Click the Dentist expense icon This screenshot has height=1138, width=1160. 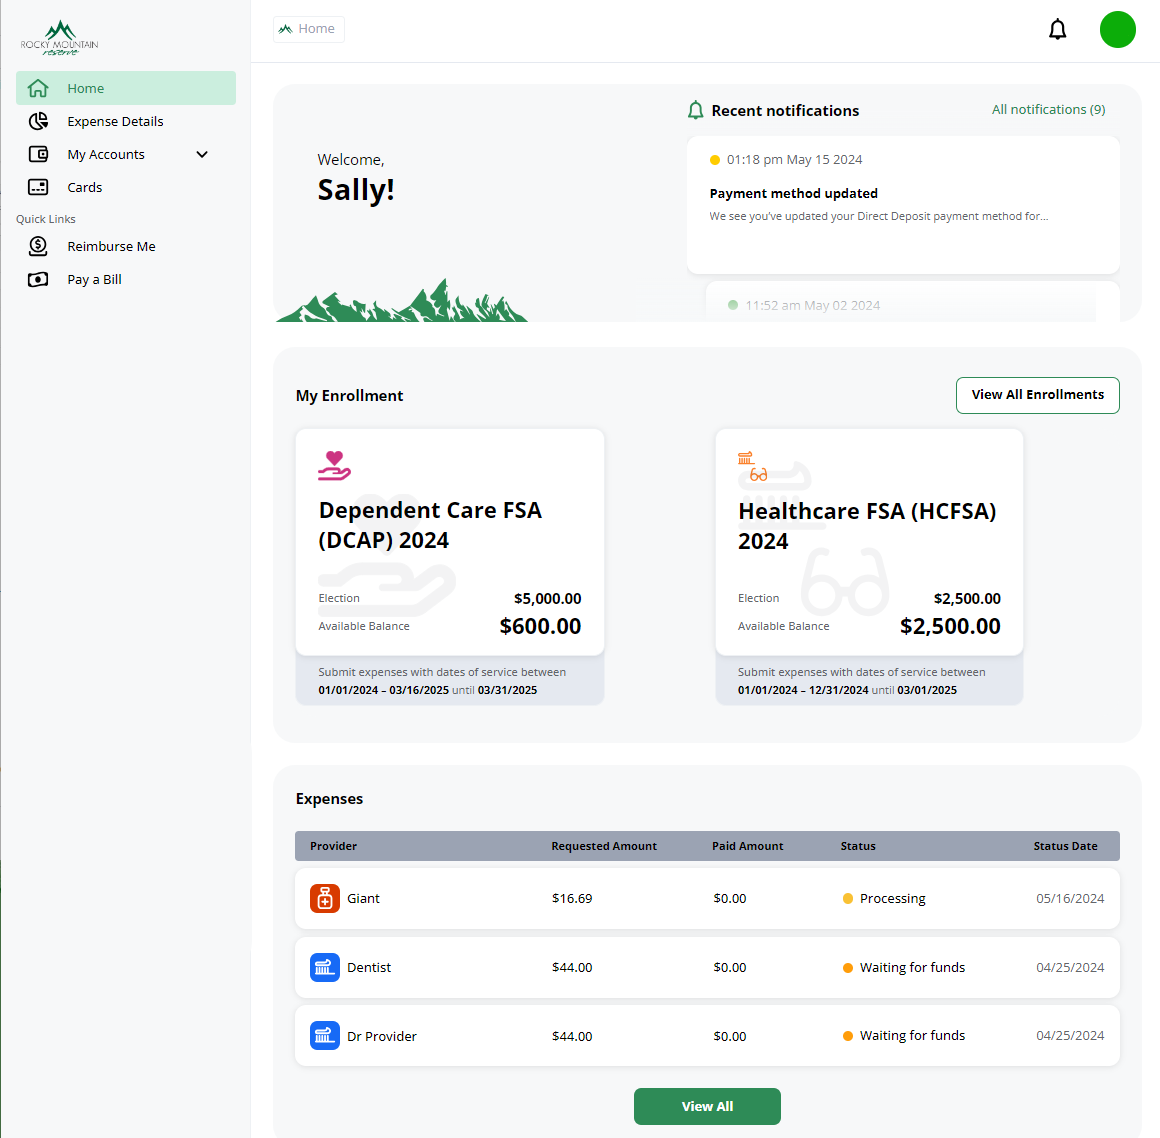click(325, 967)
